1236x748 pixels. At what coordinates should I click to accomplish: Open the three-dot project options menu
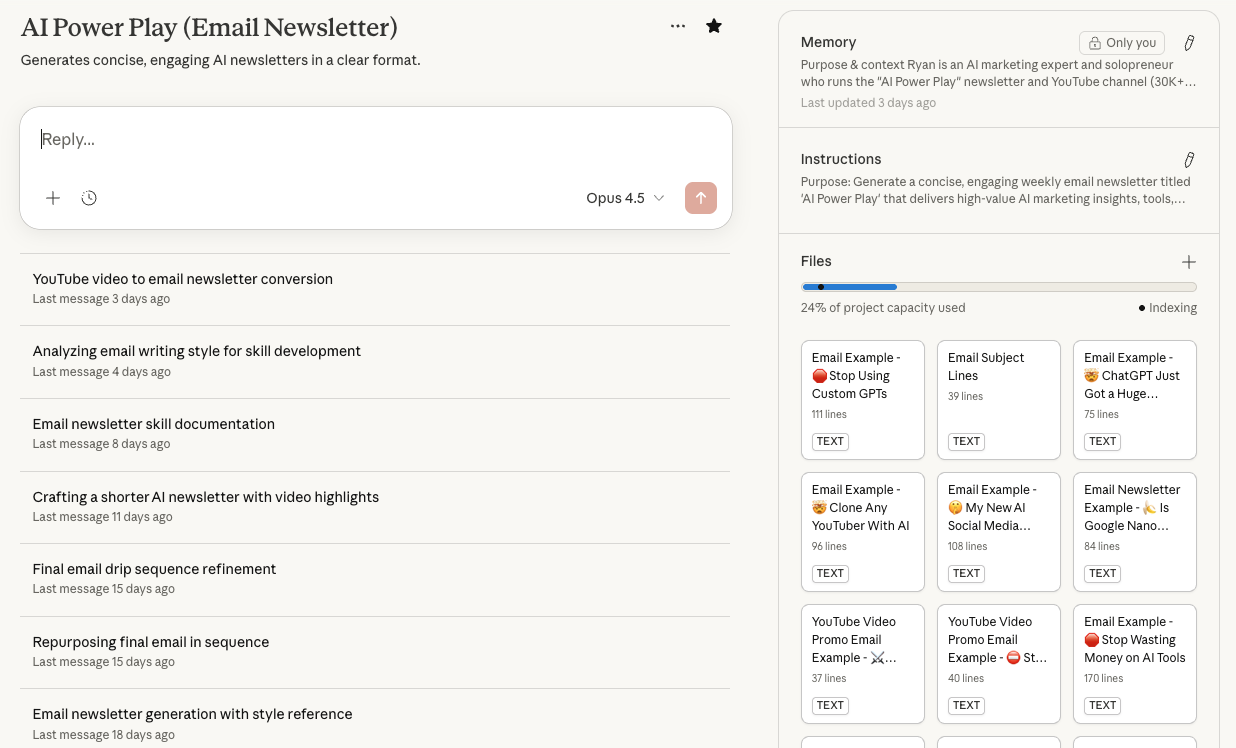(678, 26)
